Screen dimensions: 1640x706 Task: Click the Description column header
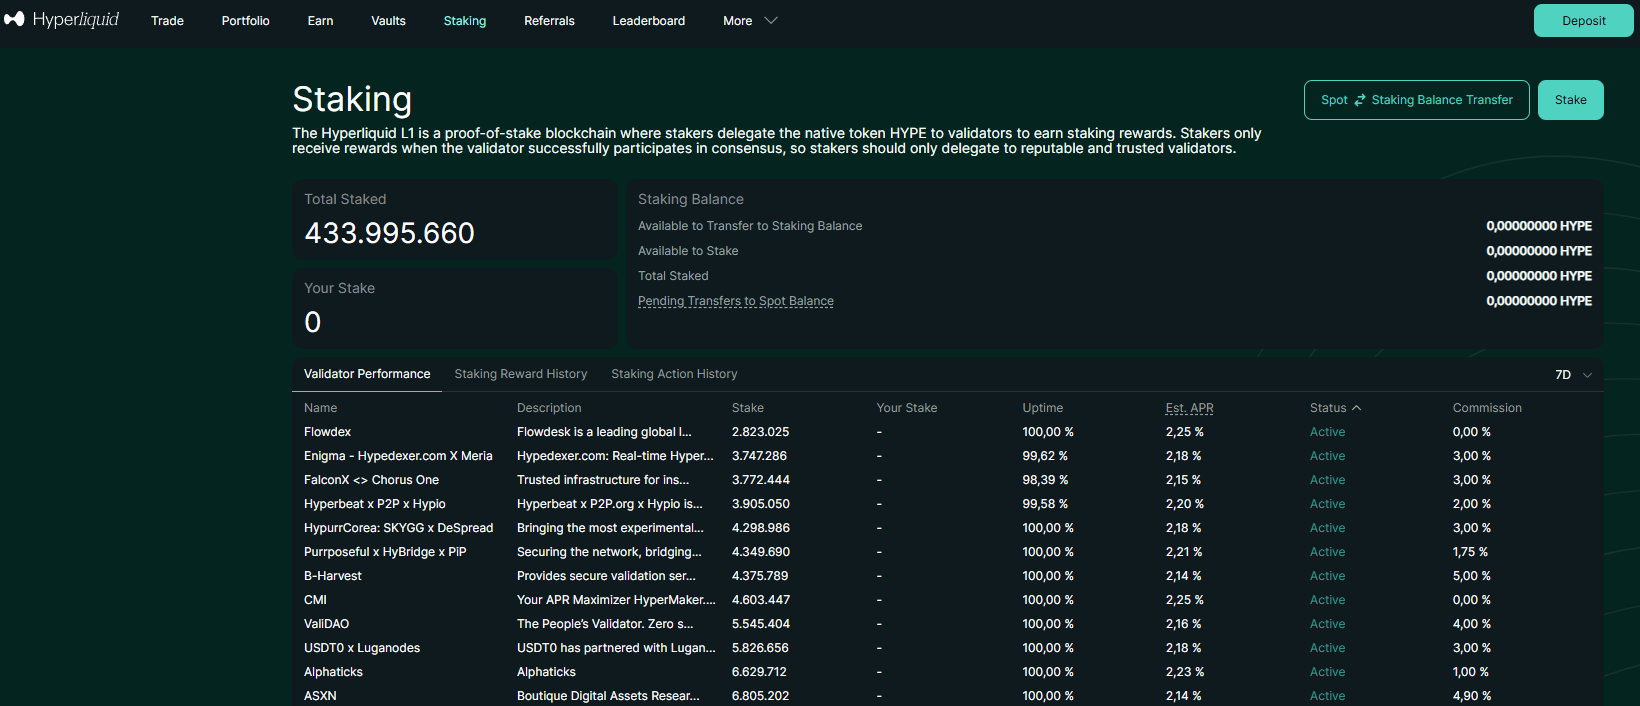click(x=549, y=408)
